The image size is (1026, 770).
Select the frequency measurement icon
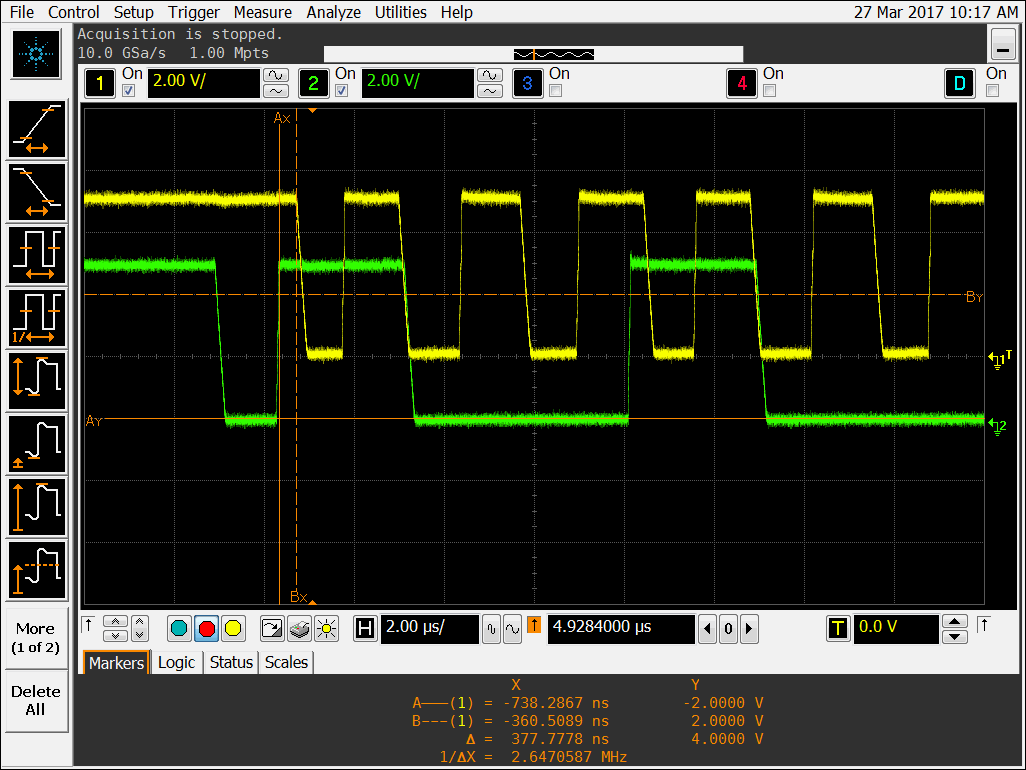(37, 318)
